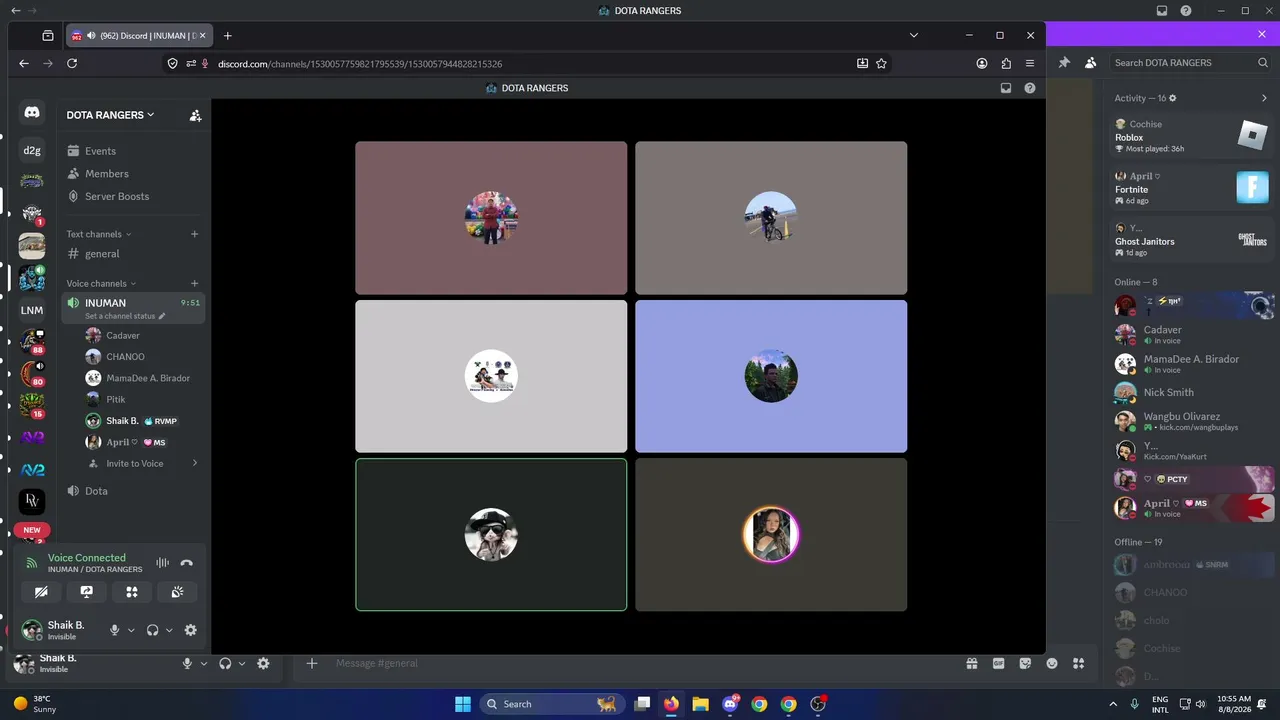The height and width of the screenshot is (720, 1280).
Task: Toggle member list icon in background Discord
Action: tap(1090, 62)
